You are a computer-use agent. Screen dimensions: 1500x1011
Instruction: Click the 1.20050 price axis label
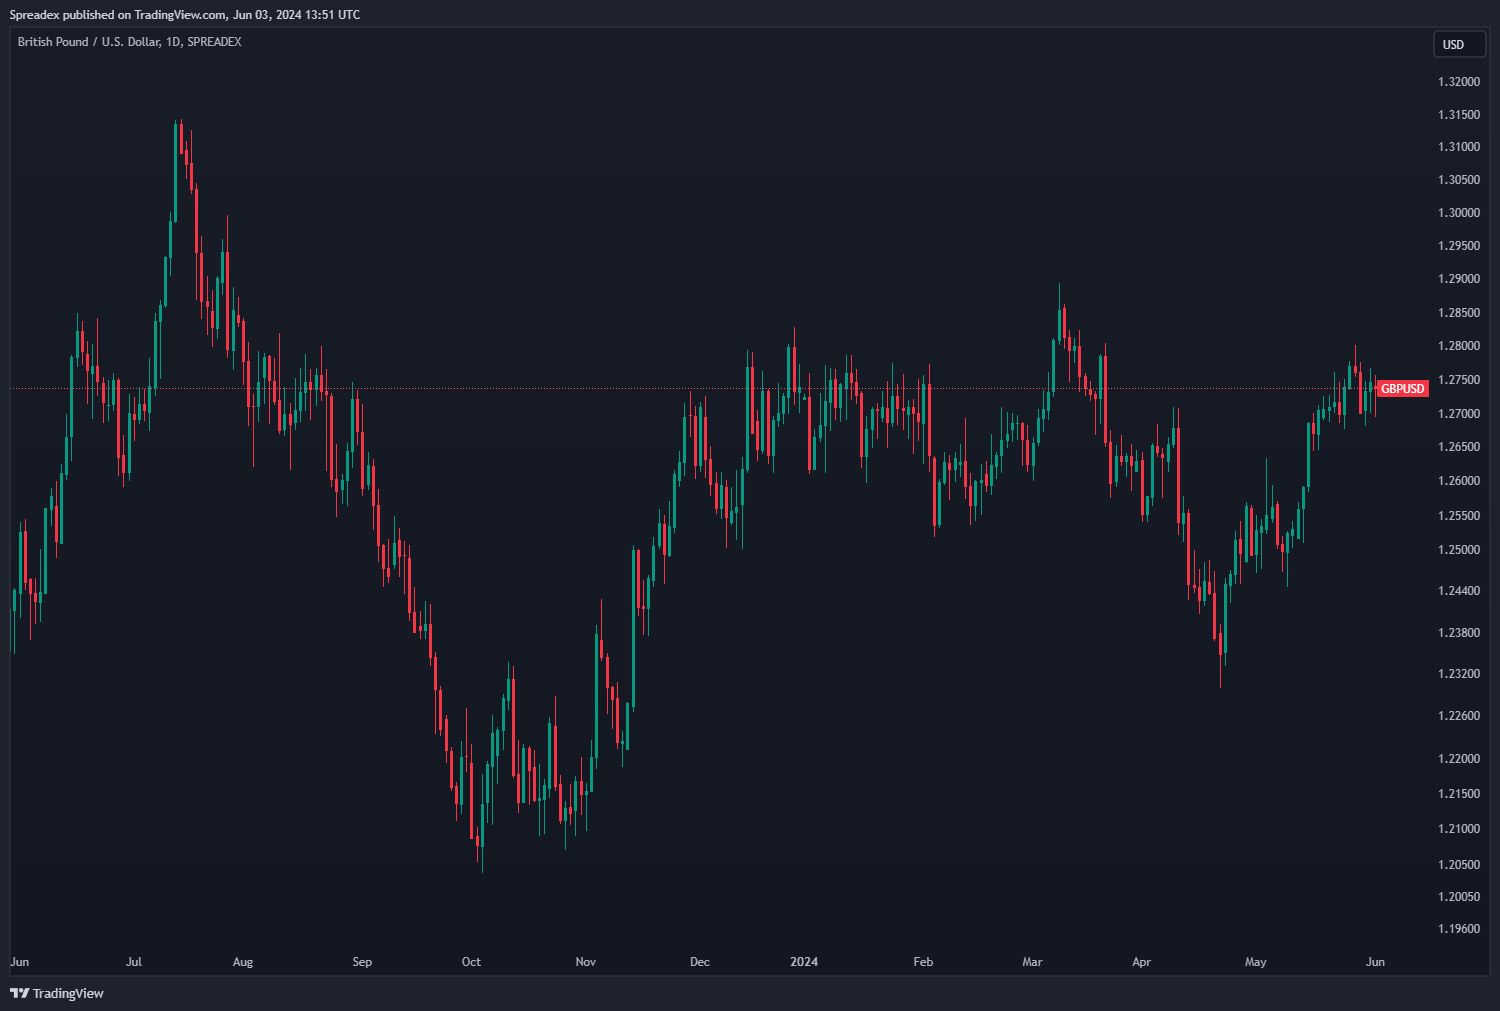pyautogui.click(x=1459, y=897)
